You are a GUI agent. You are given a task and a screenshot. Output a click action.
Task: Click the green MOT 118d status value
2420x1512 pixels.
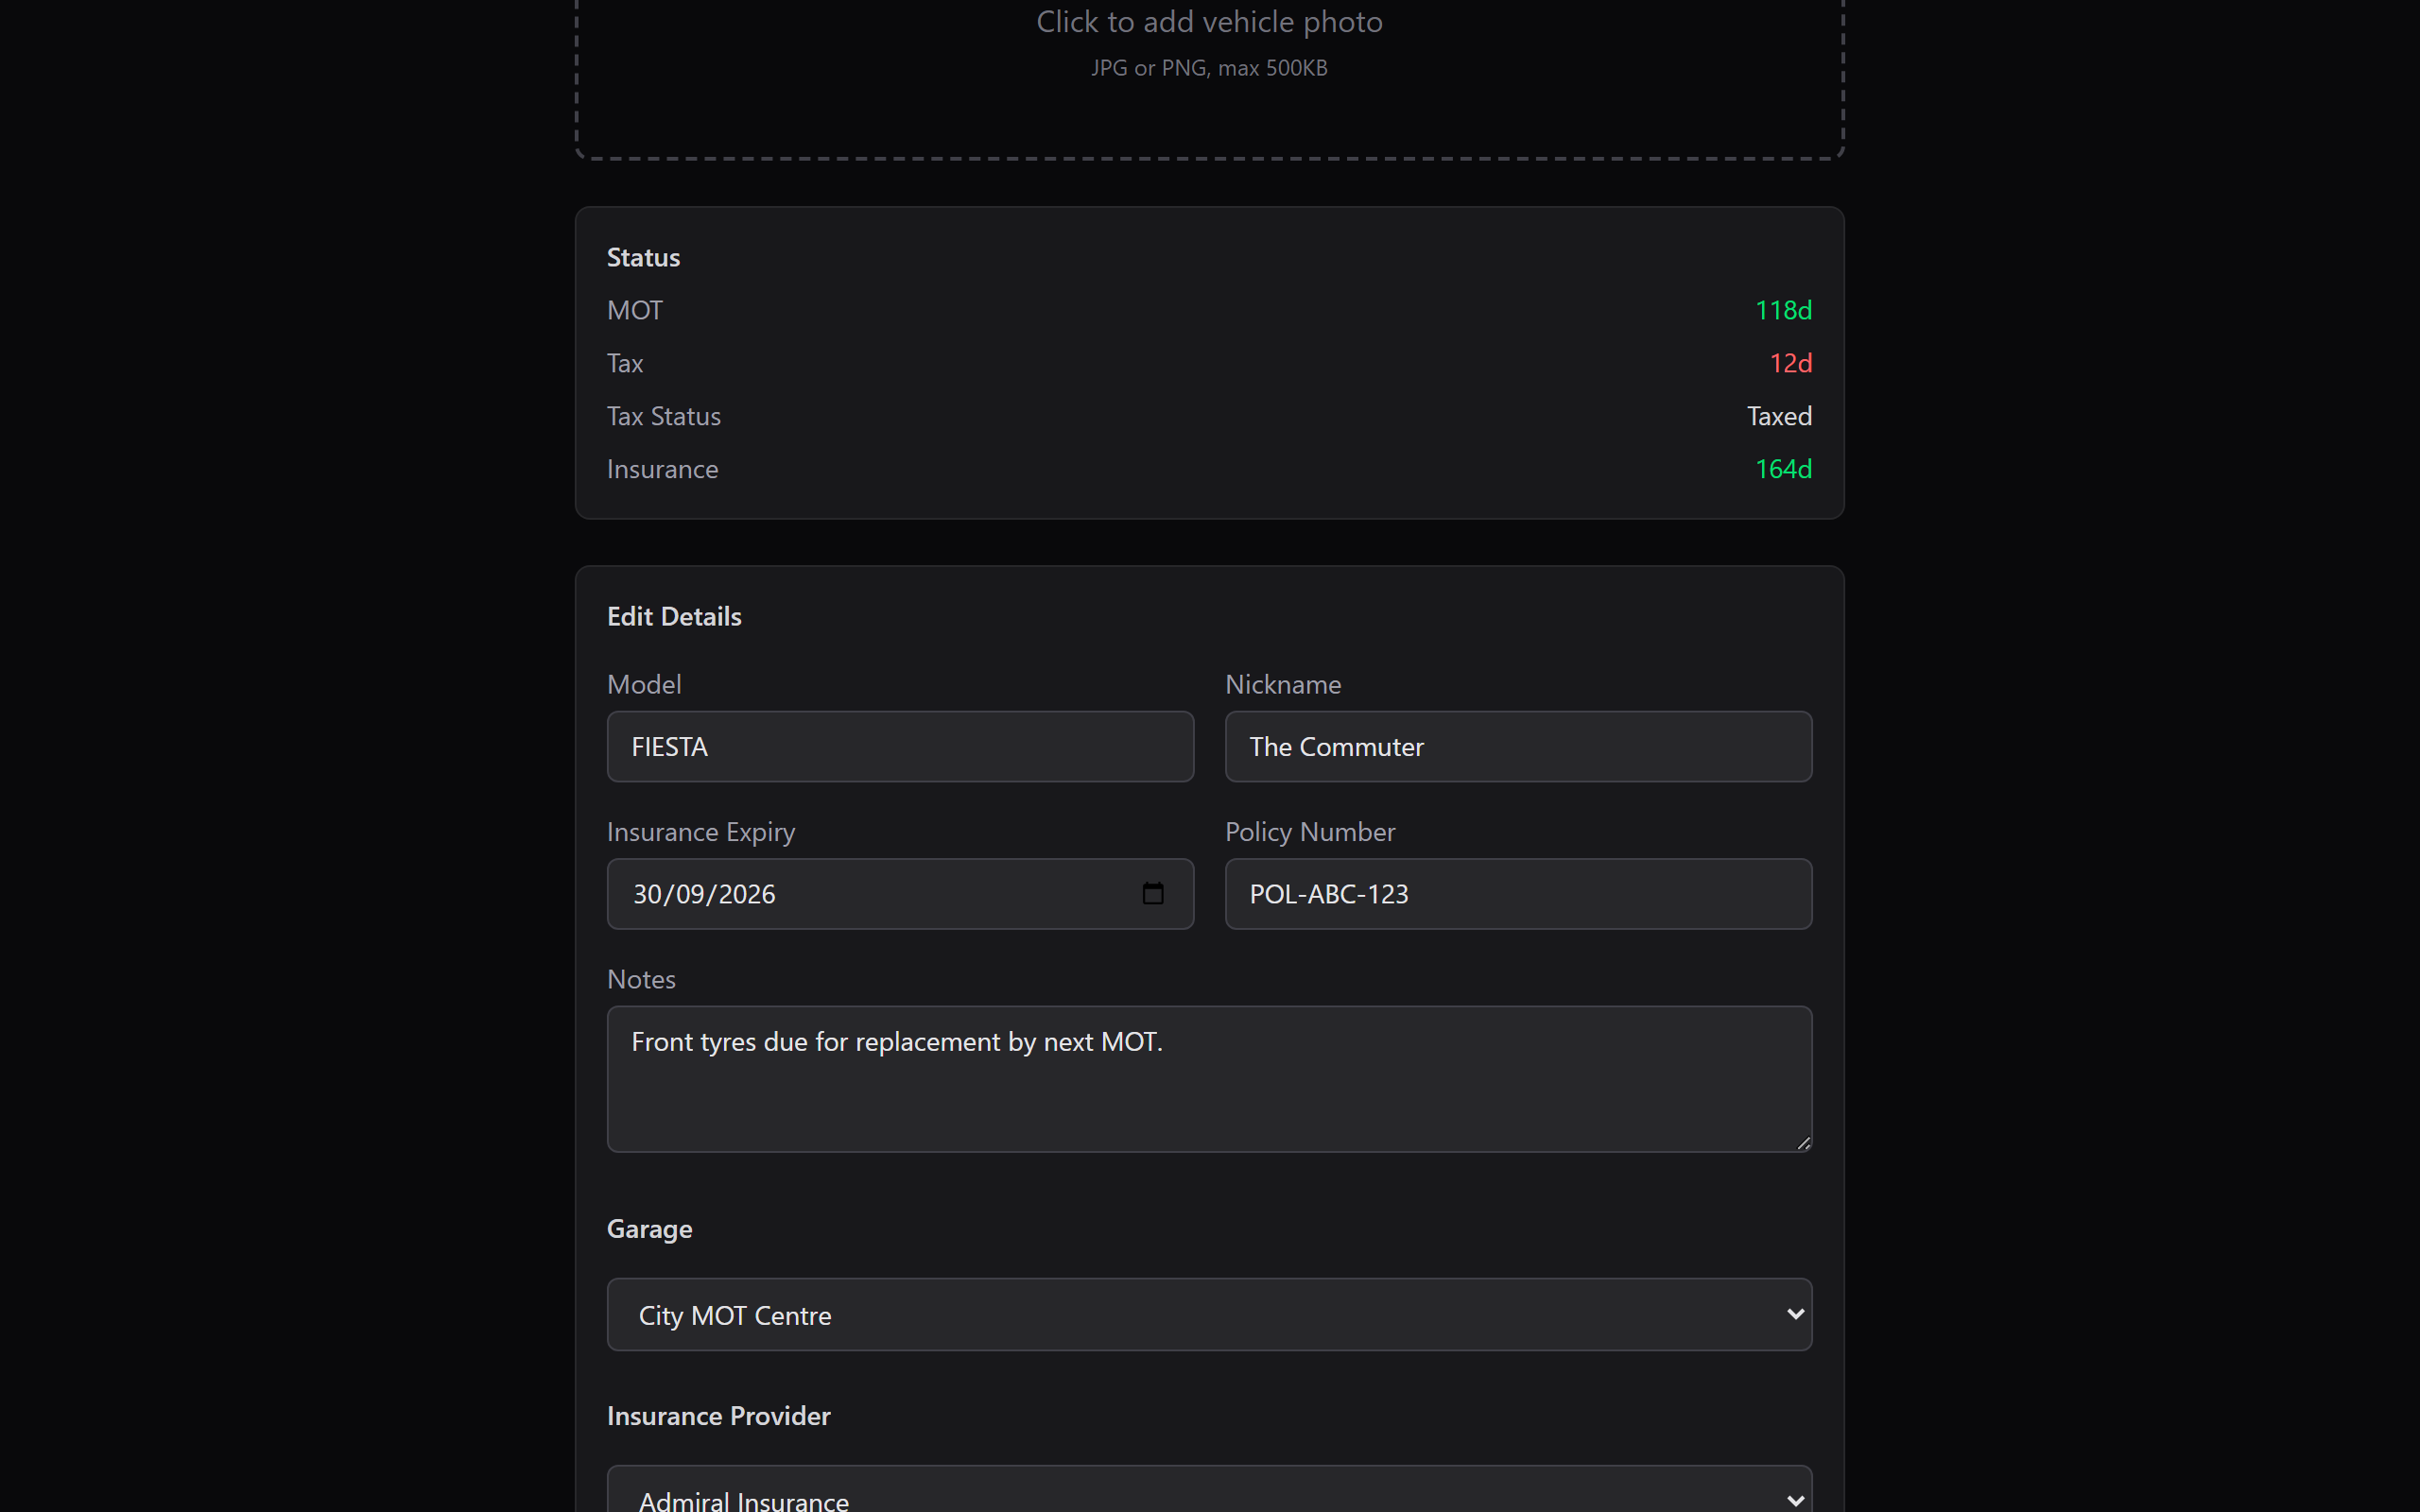[1783, 310]
